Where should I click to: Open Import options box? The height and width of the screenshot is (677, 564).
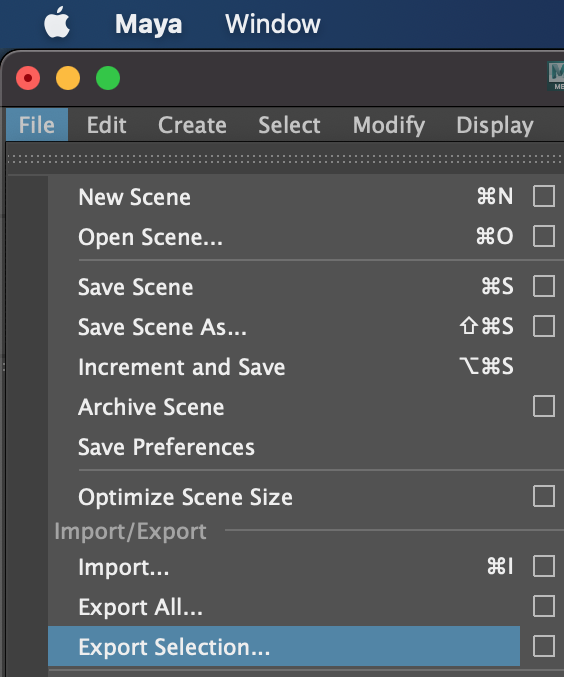click(544, 566)
